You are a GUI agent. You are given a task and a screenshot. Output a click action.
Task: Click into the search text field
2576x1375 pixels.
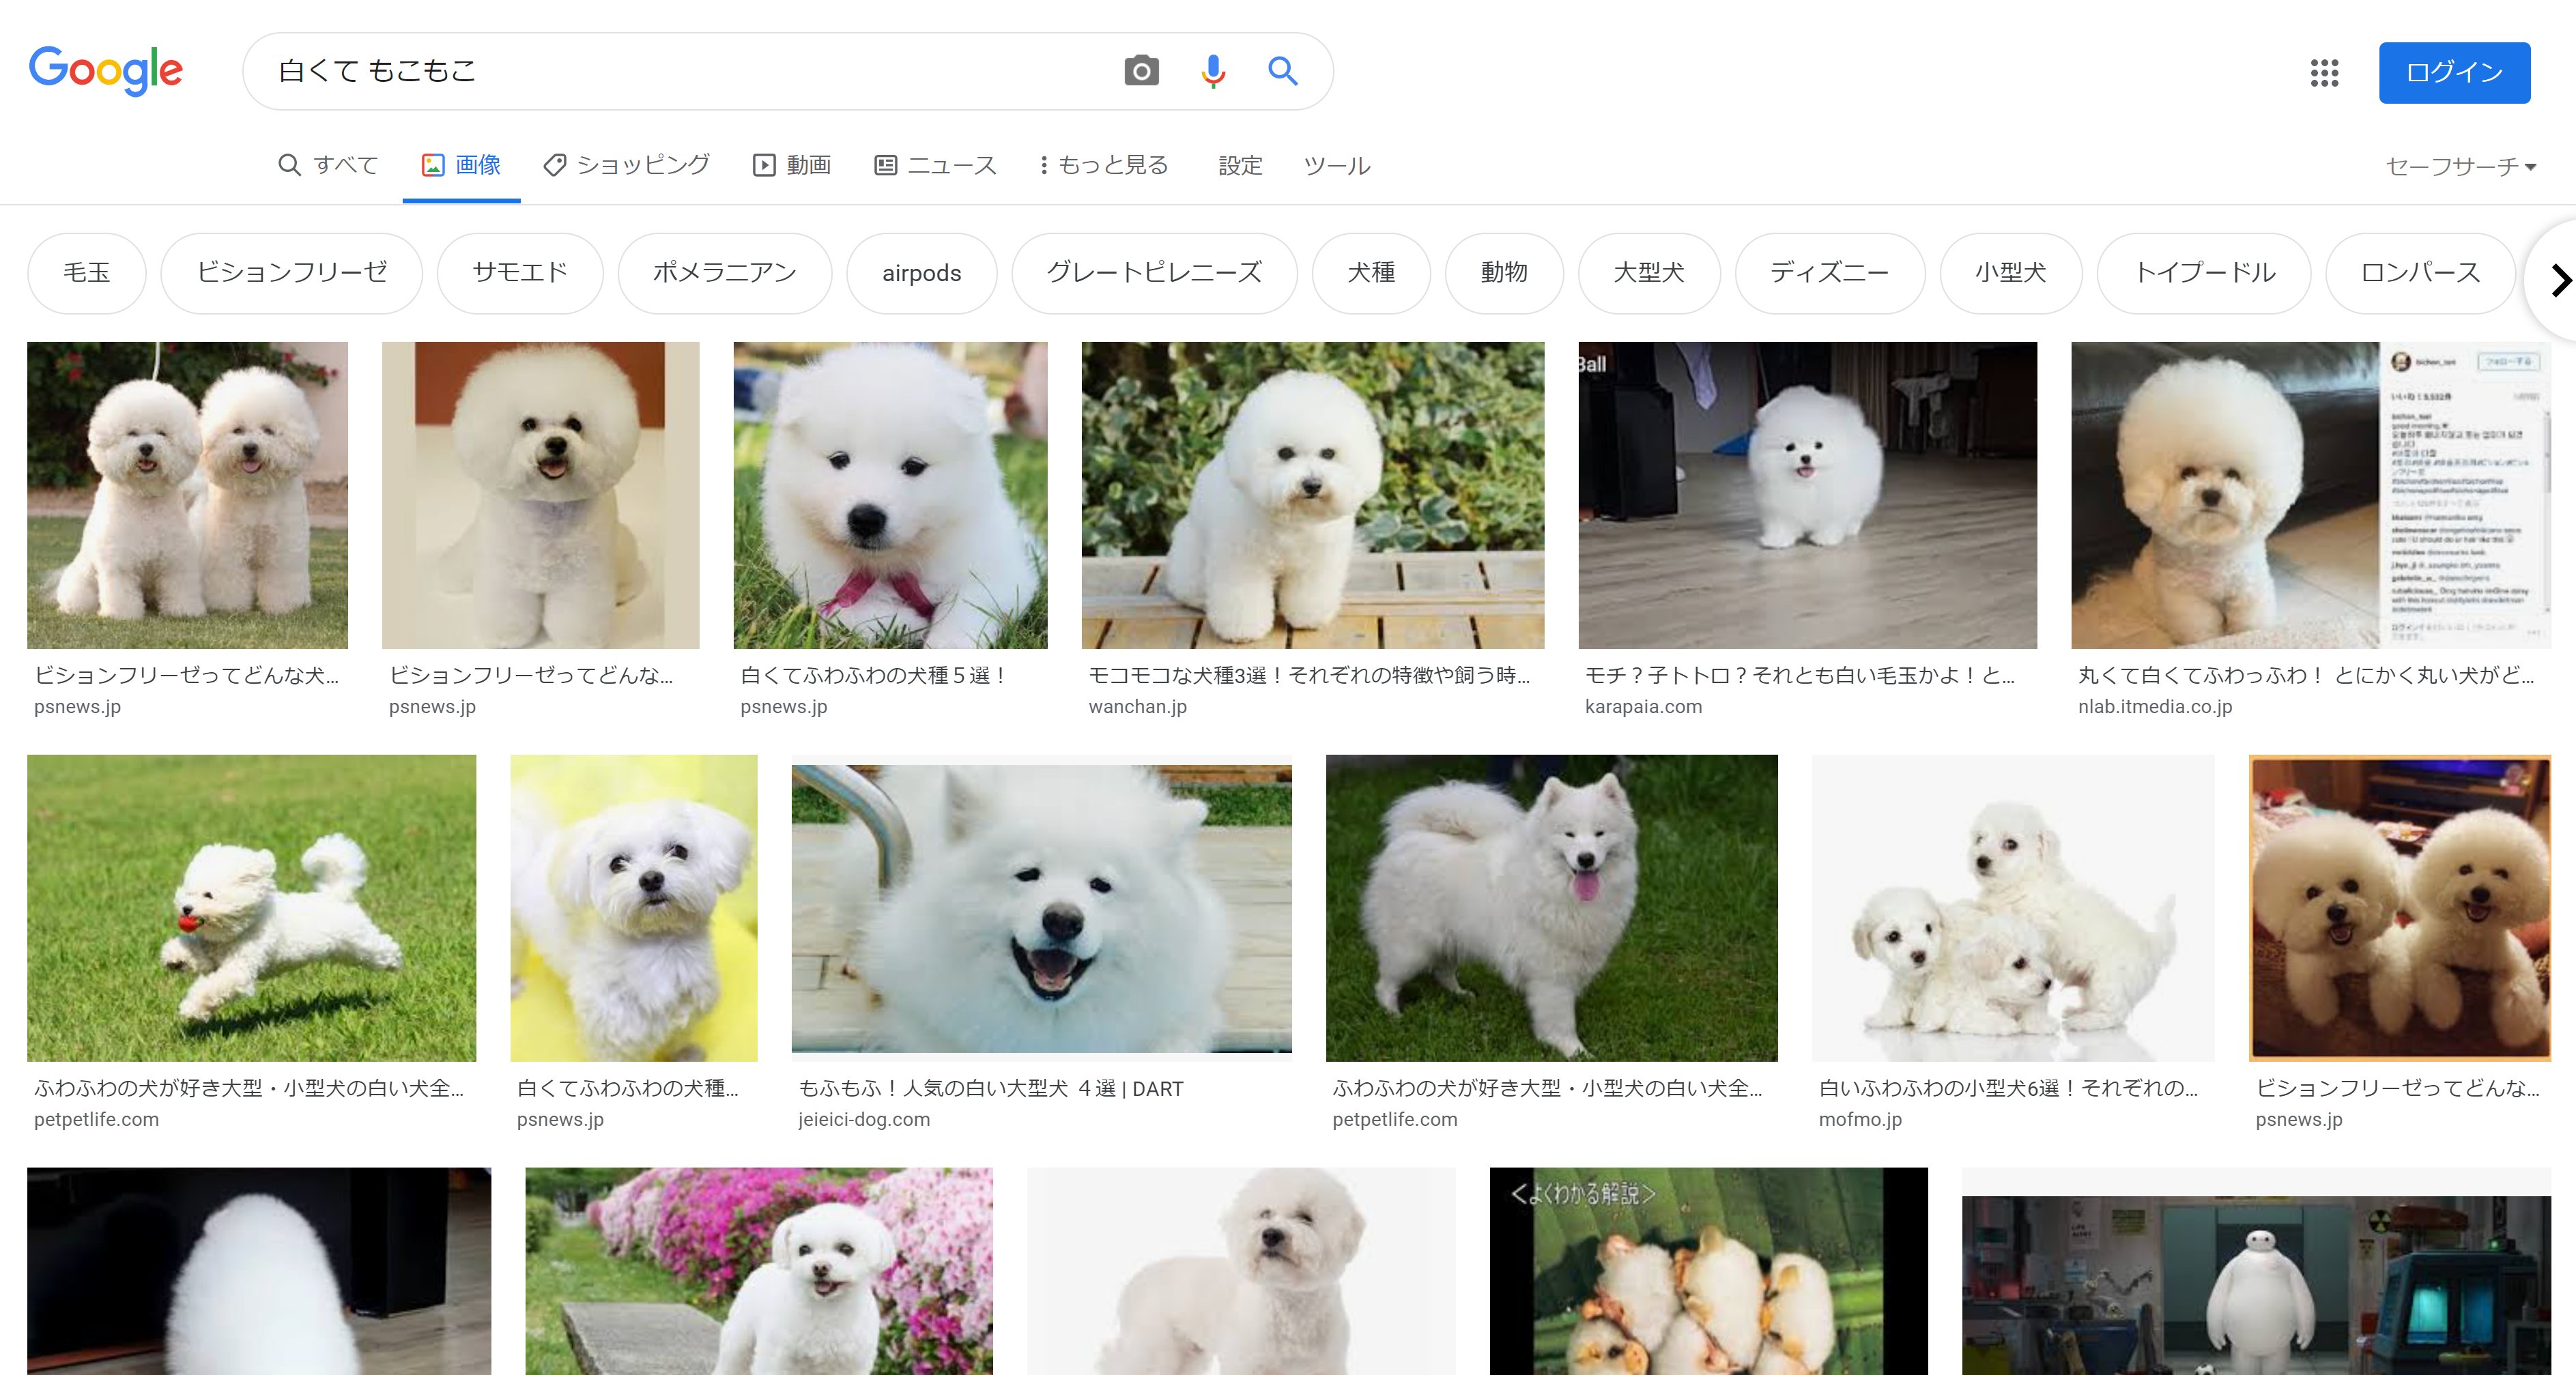click(690, 71)
